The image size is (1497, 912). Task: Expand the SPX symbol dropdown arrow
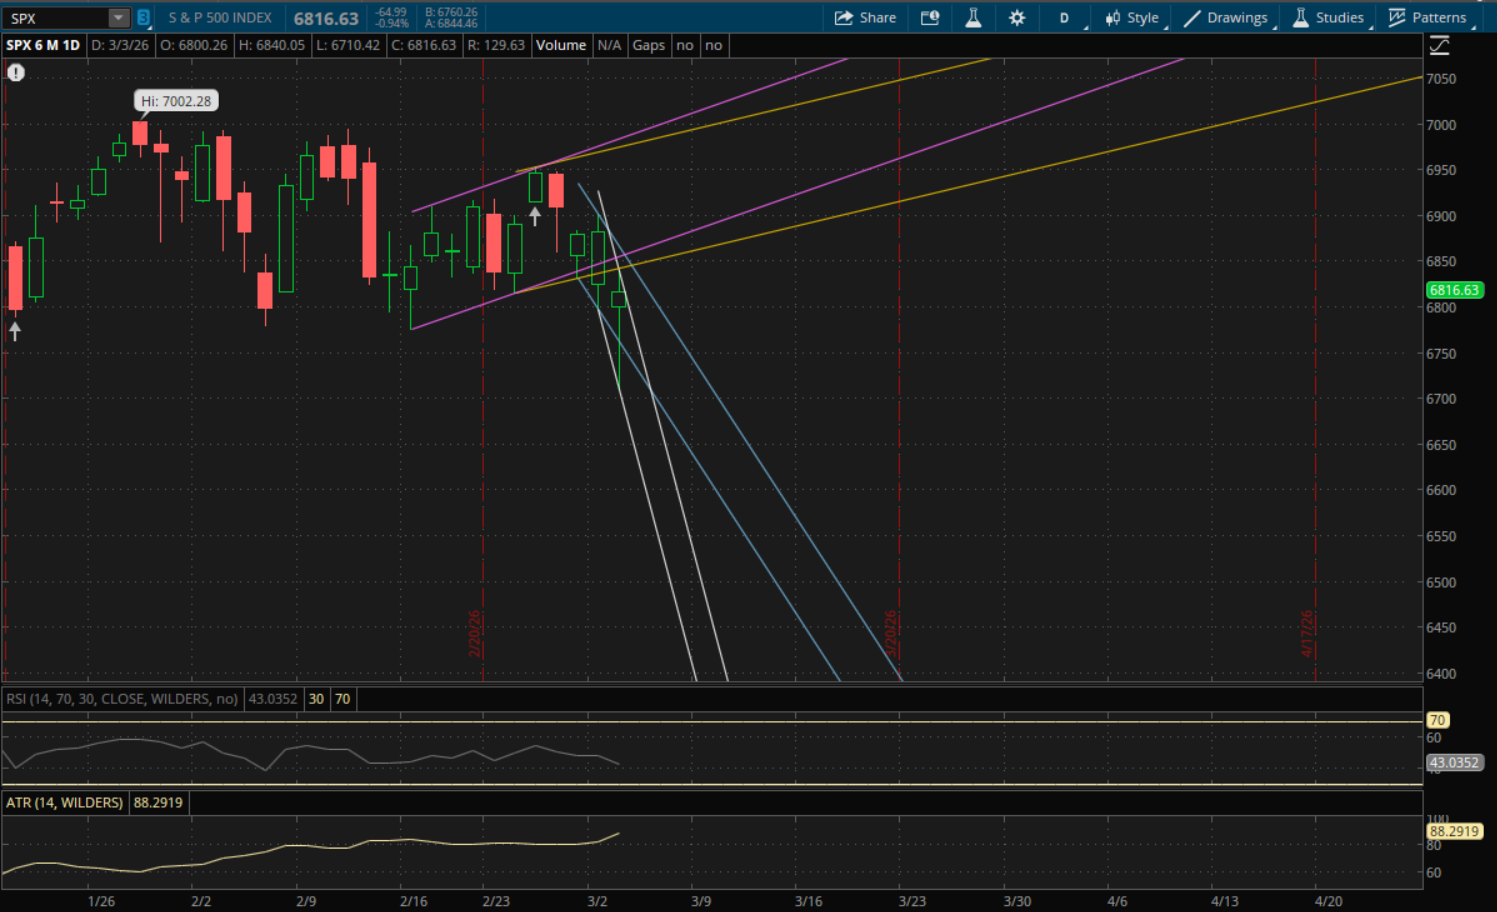click(x=118, y=18)
